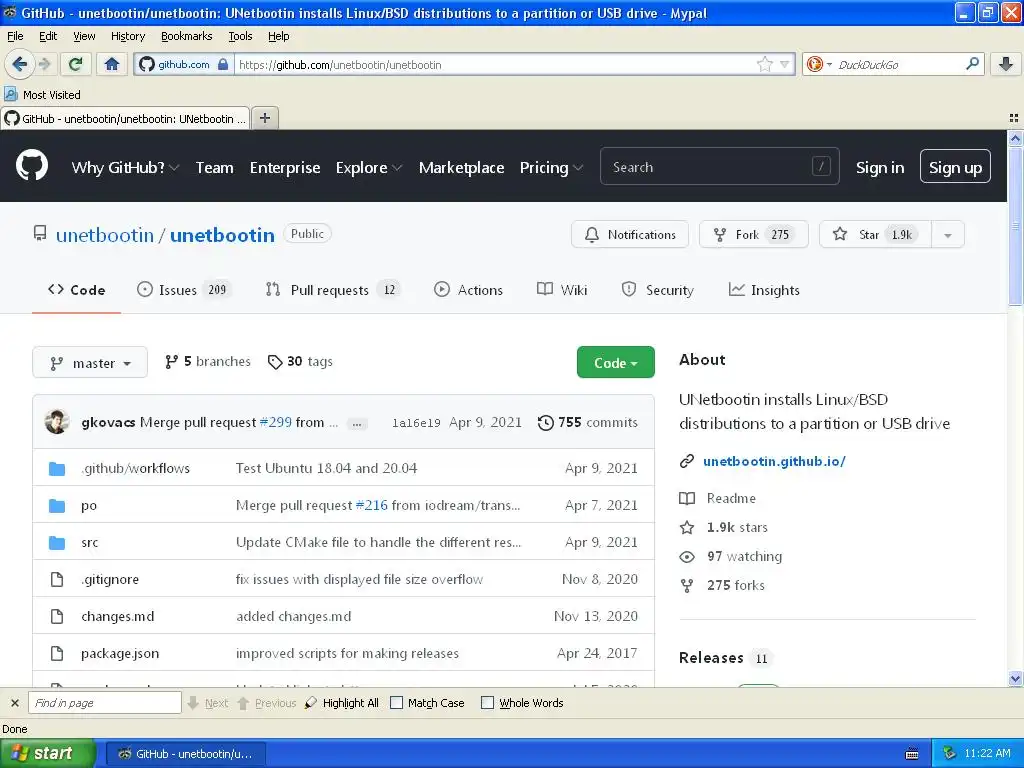Switch to the Wiki tab
Screen dimensions: 1024x768
[x=562, y=289]
